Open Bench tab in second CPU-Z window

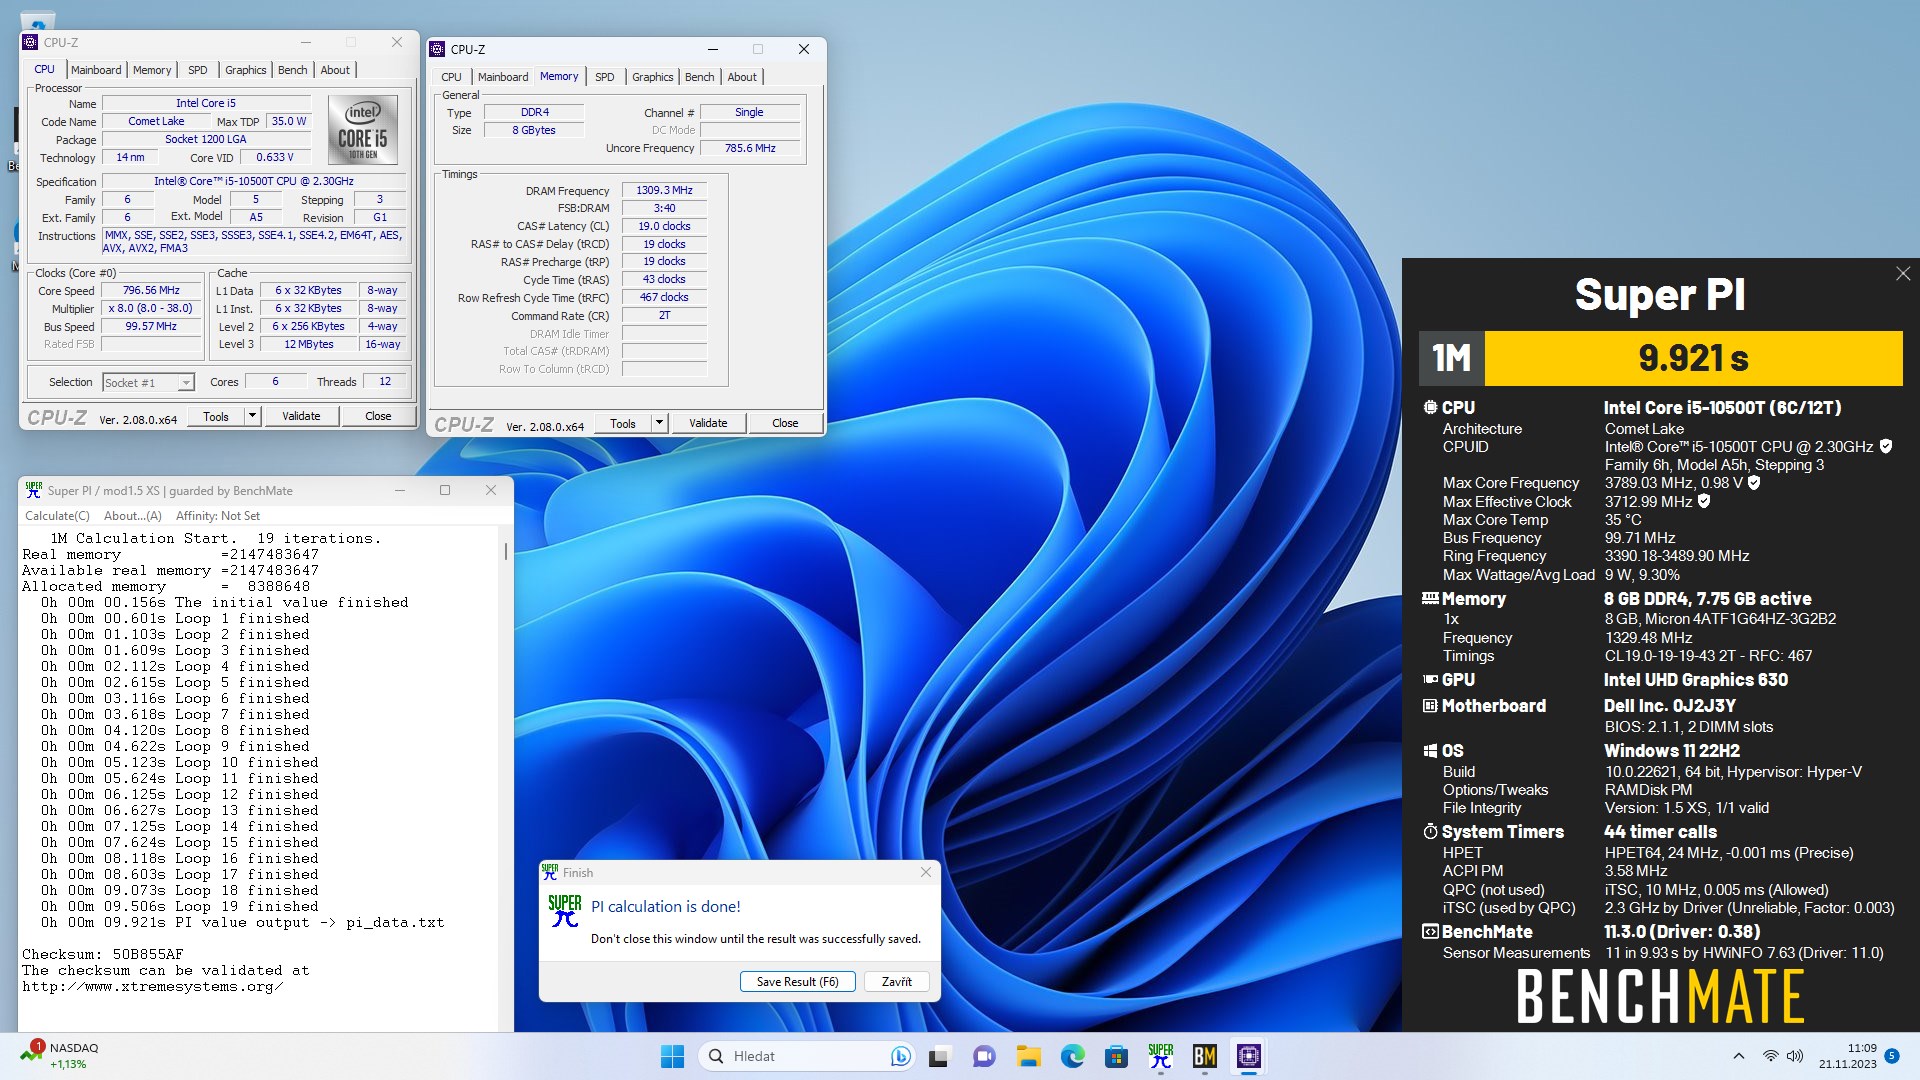coord(700,77)
